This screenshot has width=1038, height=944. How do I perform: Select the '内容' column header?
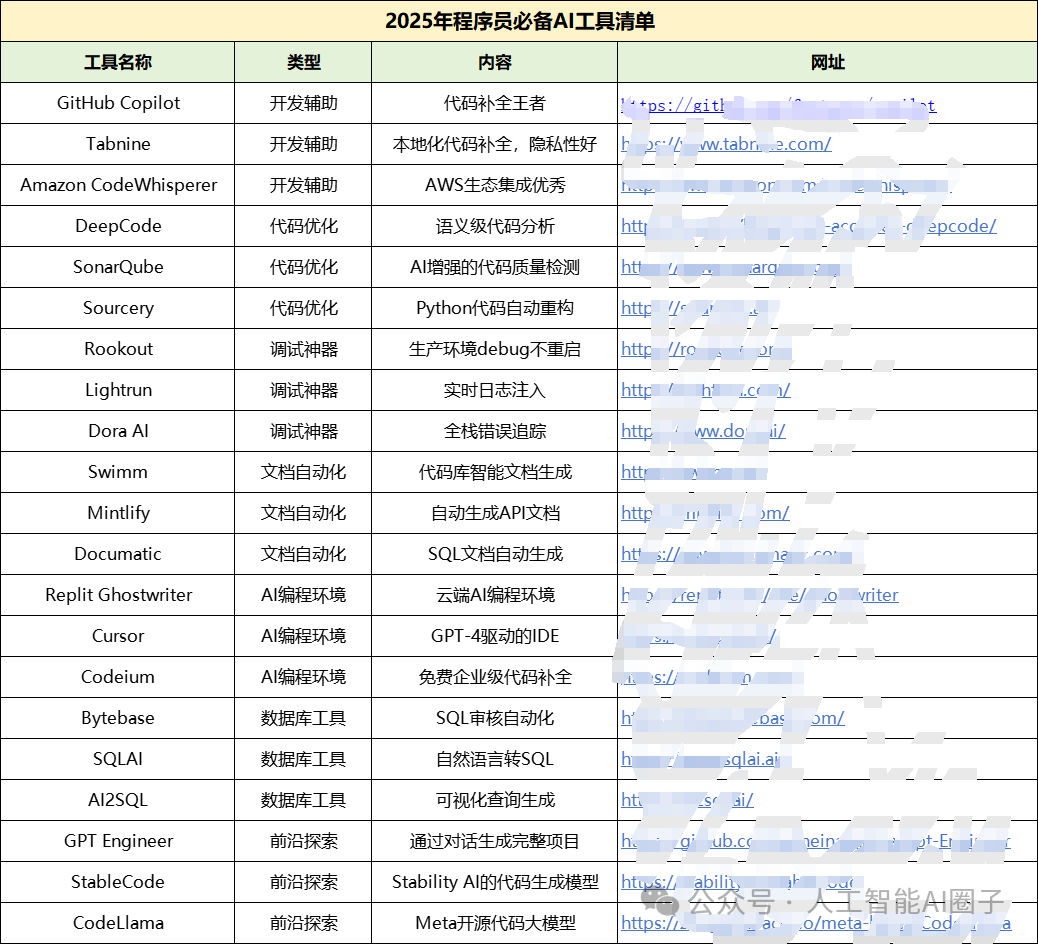click(495, 62)
